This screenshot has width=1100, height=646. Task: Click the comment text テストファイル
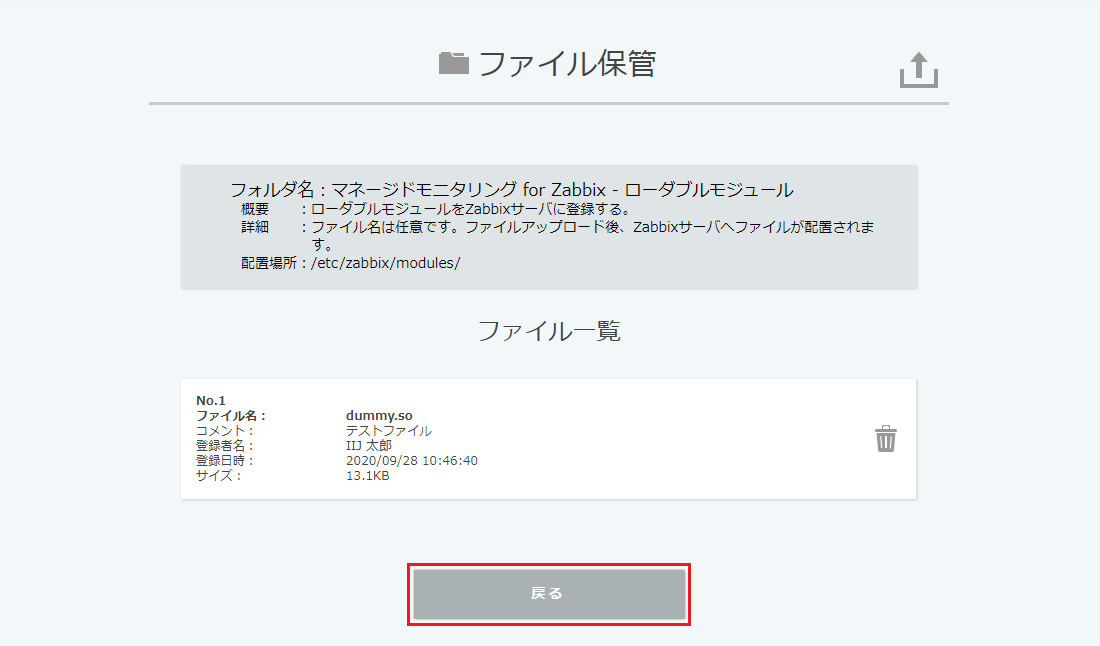click(x=389, y=431)
